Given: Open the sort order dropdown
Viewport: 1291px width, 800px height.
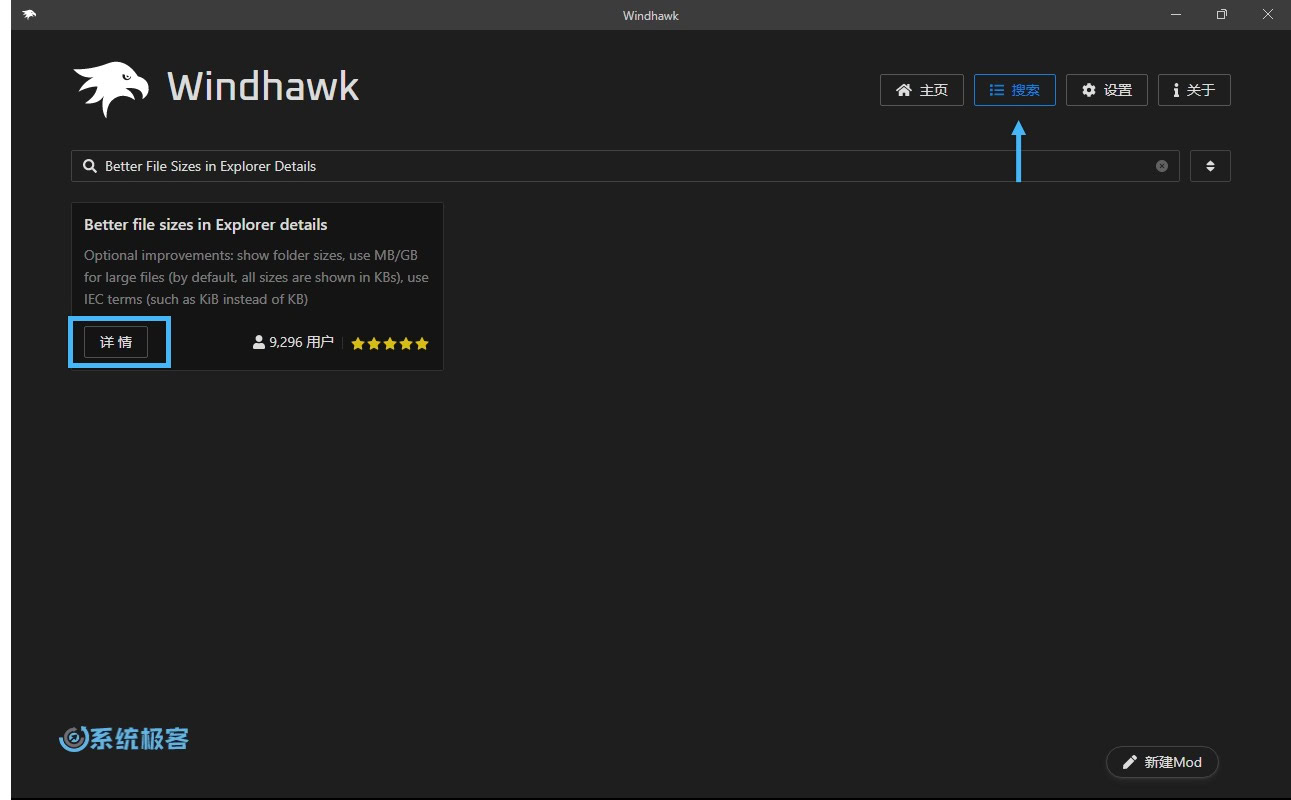Looking at the screenshot, I should [1210, 166].
